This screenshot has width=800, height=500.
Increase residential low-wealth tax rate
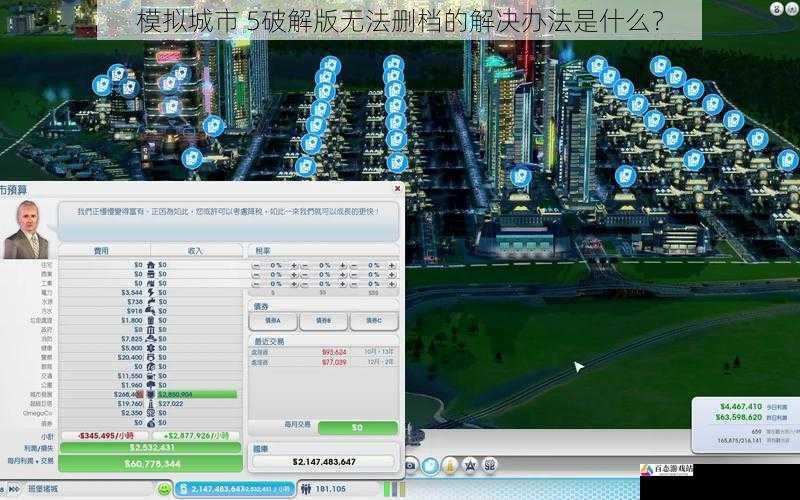pyautogui.click(x=294, y=266)
